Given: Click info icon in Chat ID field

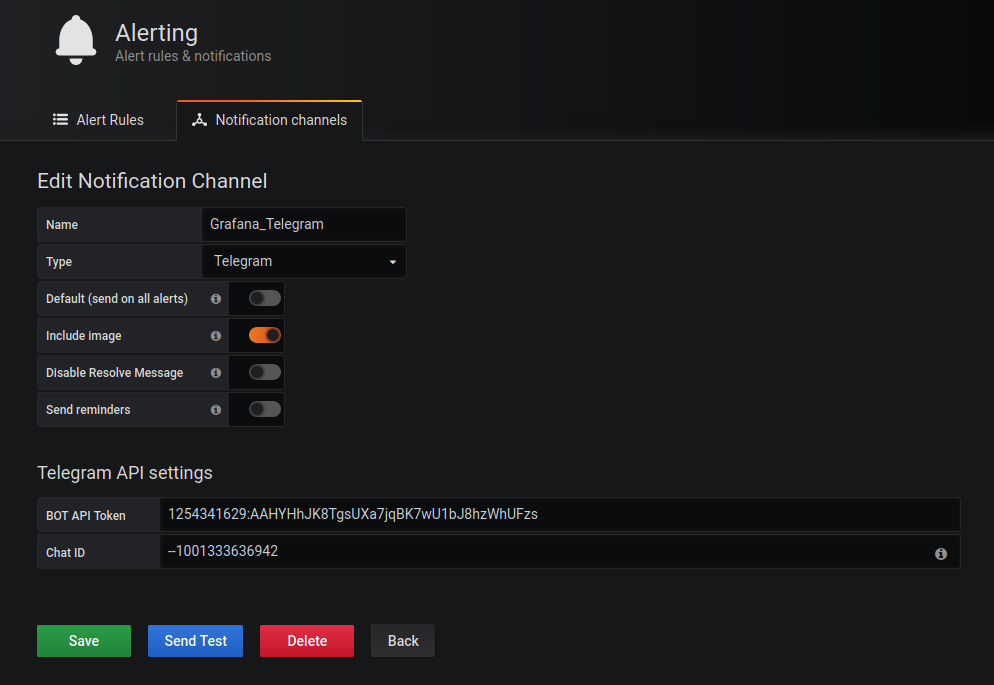Looking at the screenshot, I should coord(941,554).
